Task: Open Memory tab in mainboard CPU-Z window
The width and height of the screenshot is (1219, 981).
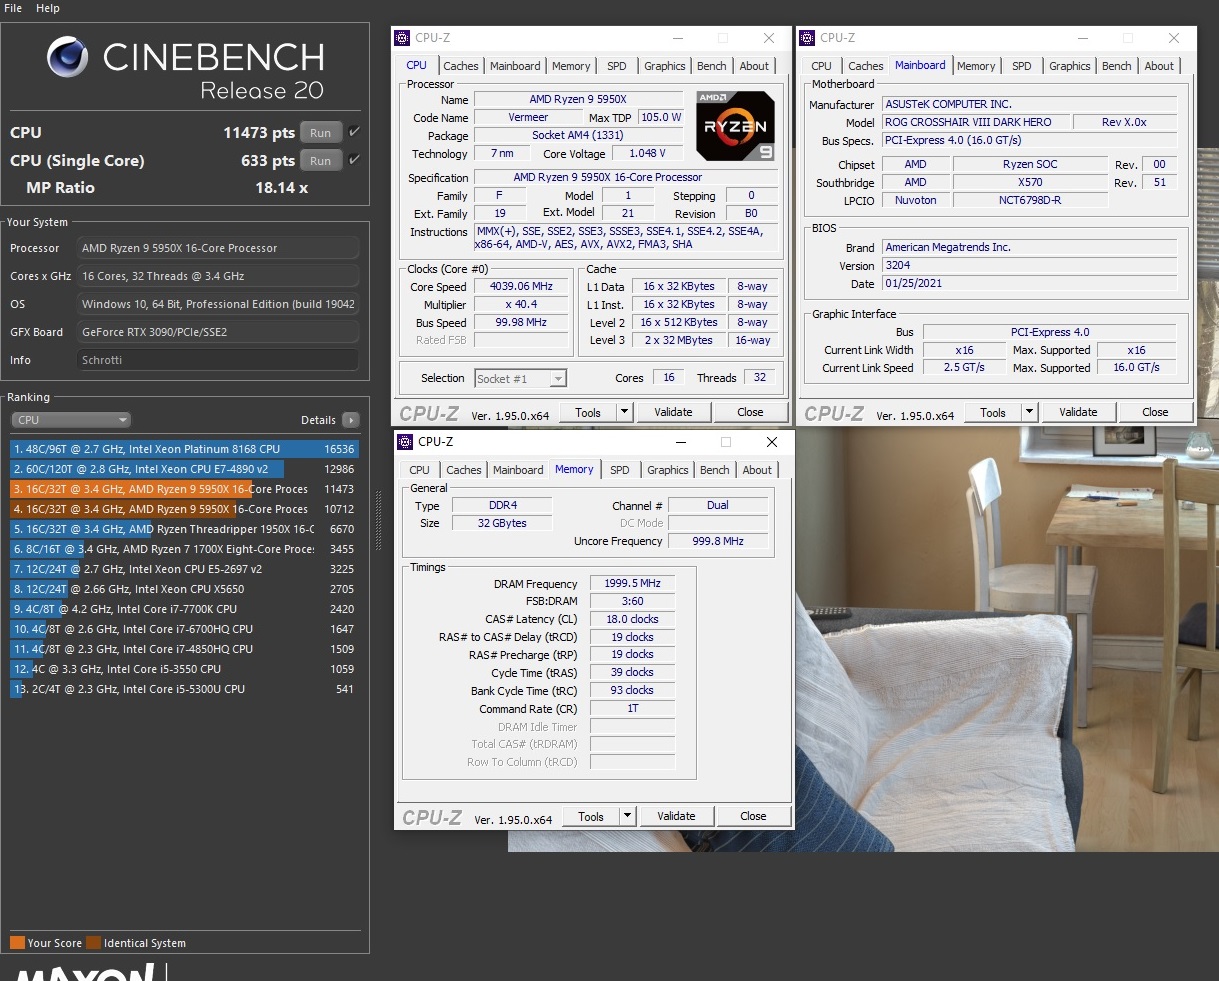Action: tap(976, 66)
